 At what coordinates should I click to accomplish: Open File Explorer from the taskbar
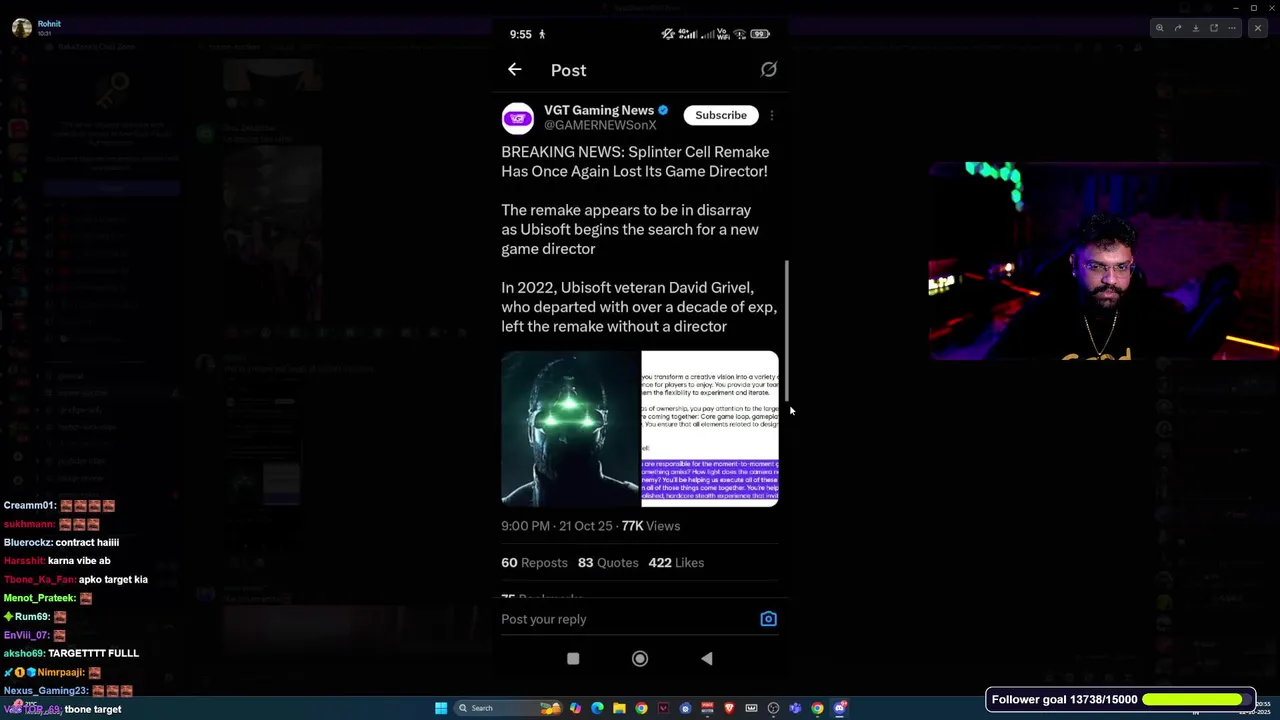pyautogui.click(x=619, y=708)
